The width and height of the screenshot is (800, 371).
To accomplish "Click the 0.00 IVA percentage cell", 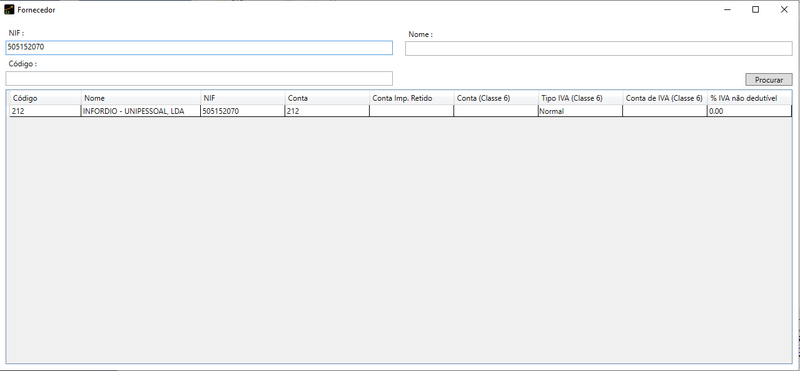I will 749,111.
